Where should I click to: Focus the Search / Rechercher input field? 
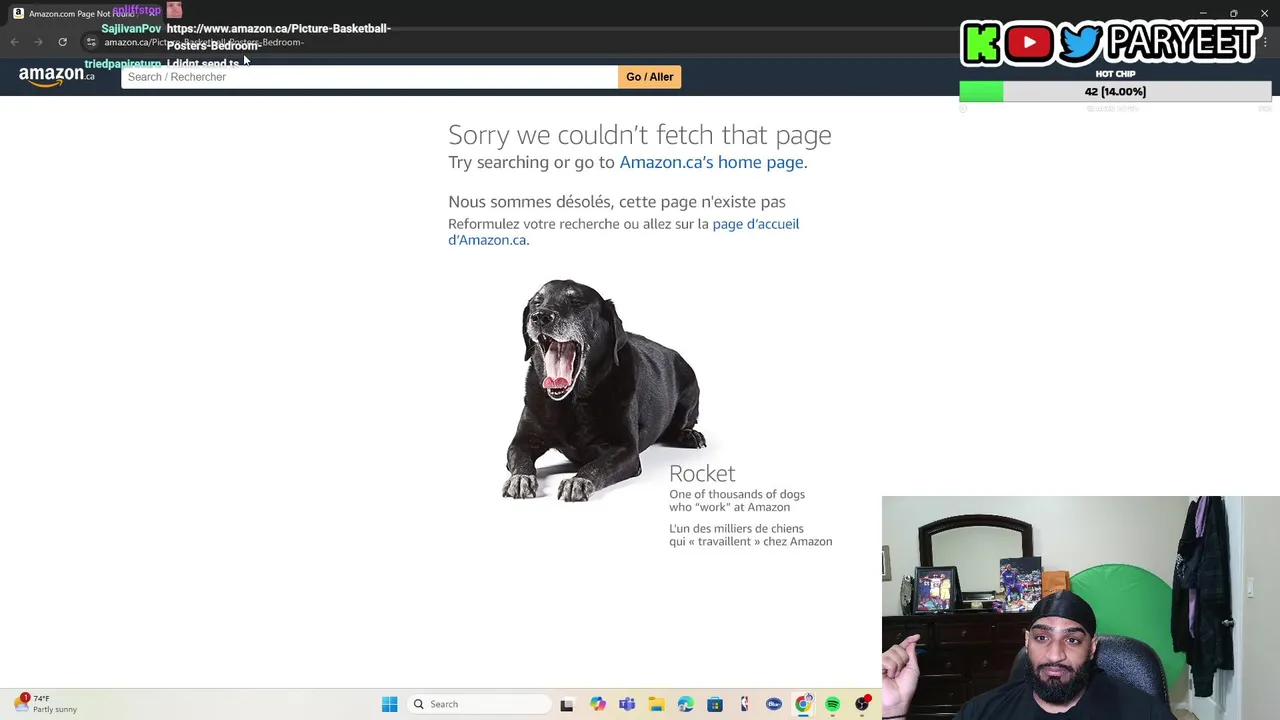(x=369, y=77)
